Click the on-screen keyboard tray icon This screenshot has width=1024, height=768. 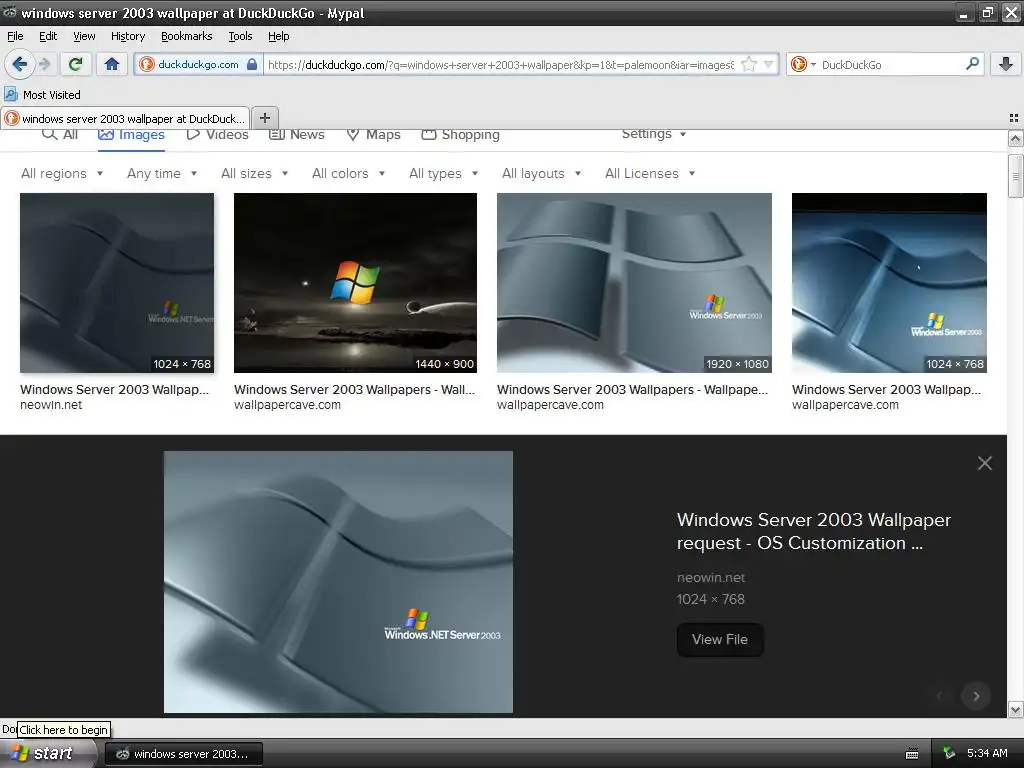point(912,754)
